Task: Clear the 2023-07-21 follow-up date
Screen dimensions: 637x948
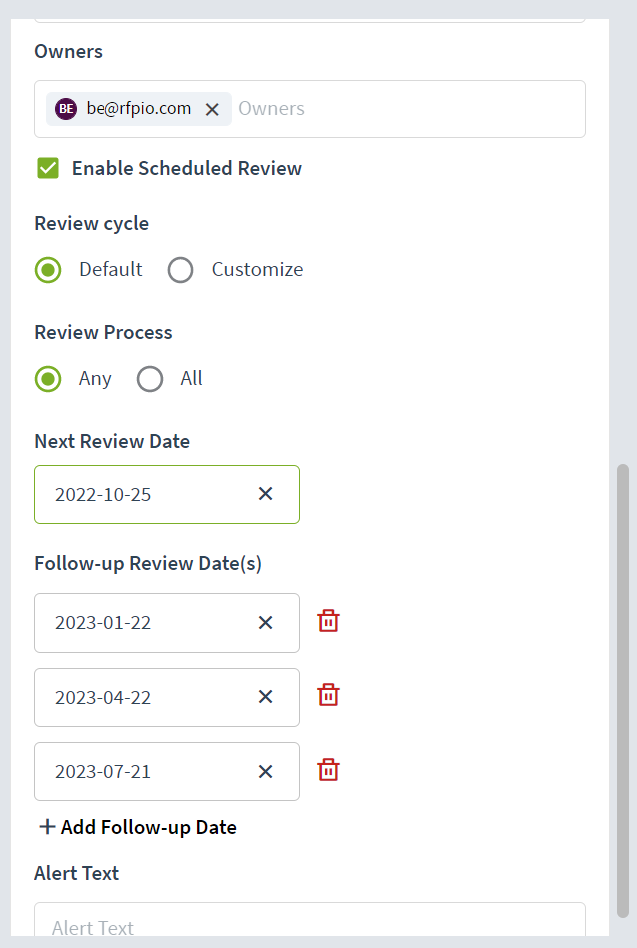Action: pyautogui.click(x=265, y=771)
